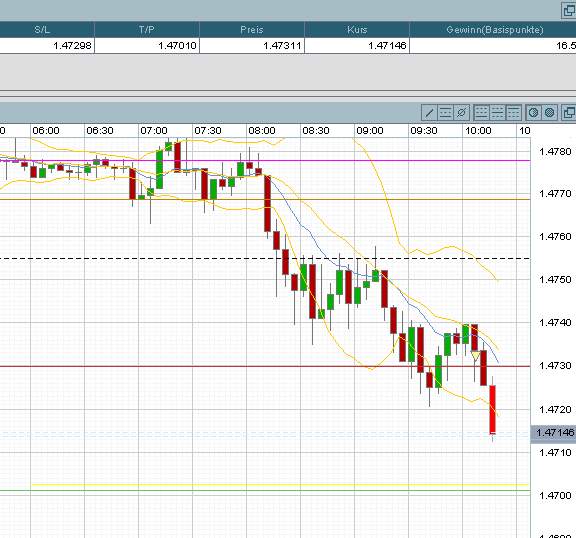Click the 06:00 time axis label
Screen dimensions: 576x538
[x=46, y=131]
